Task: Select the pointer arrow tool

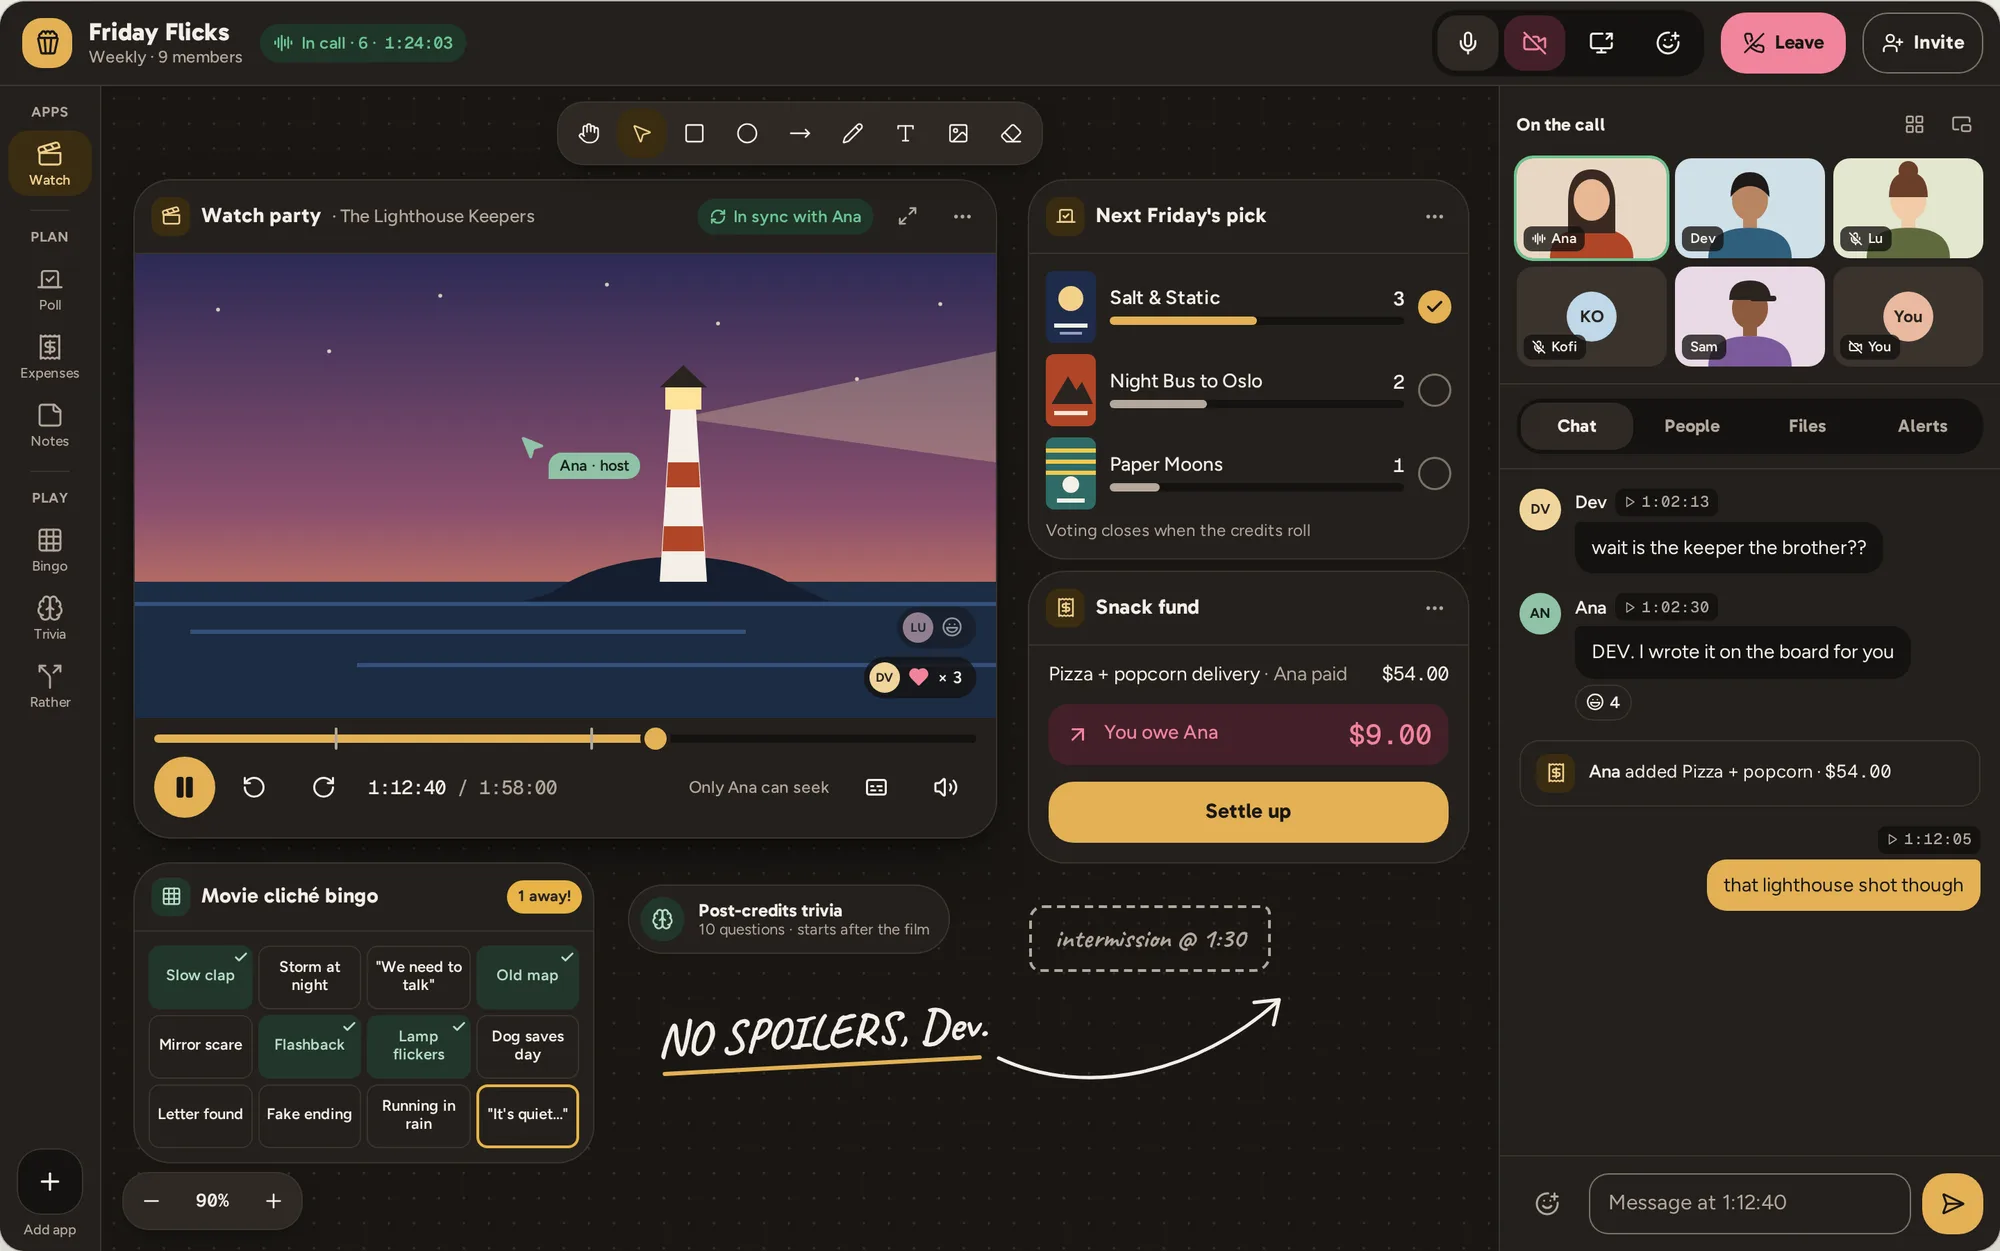Action: click(x=641, y=133)
